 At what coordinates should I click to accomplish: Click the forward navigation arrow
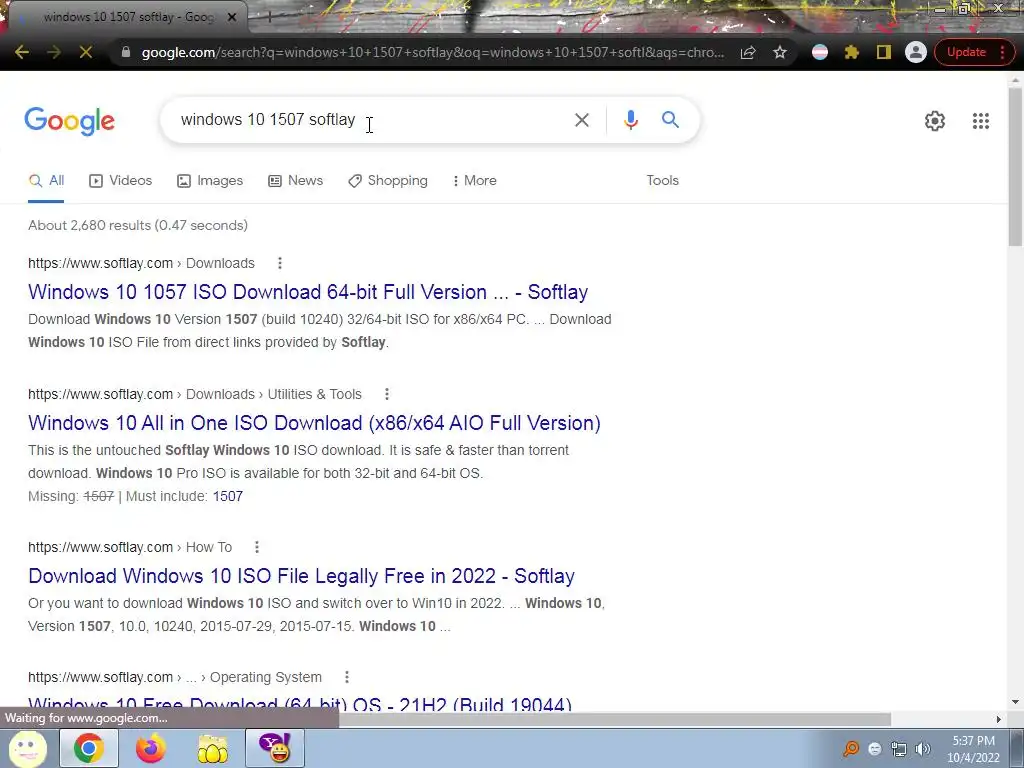(x=54, y=52)
